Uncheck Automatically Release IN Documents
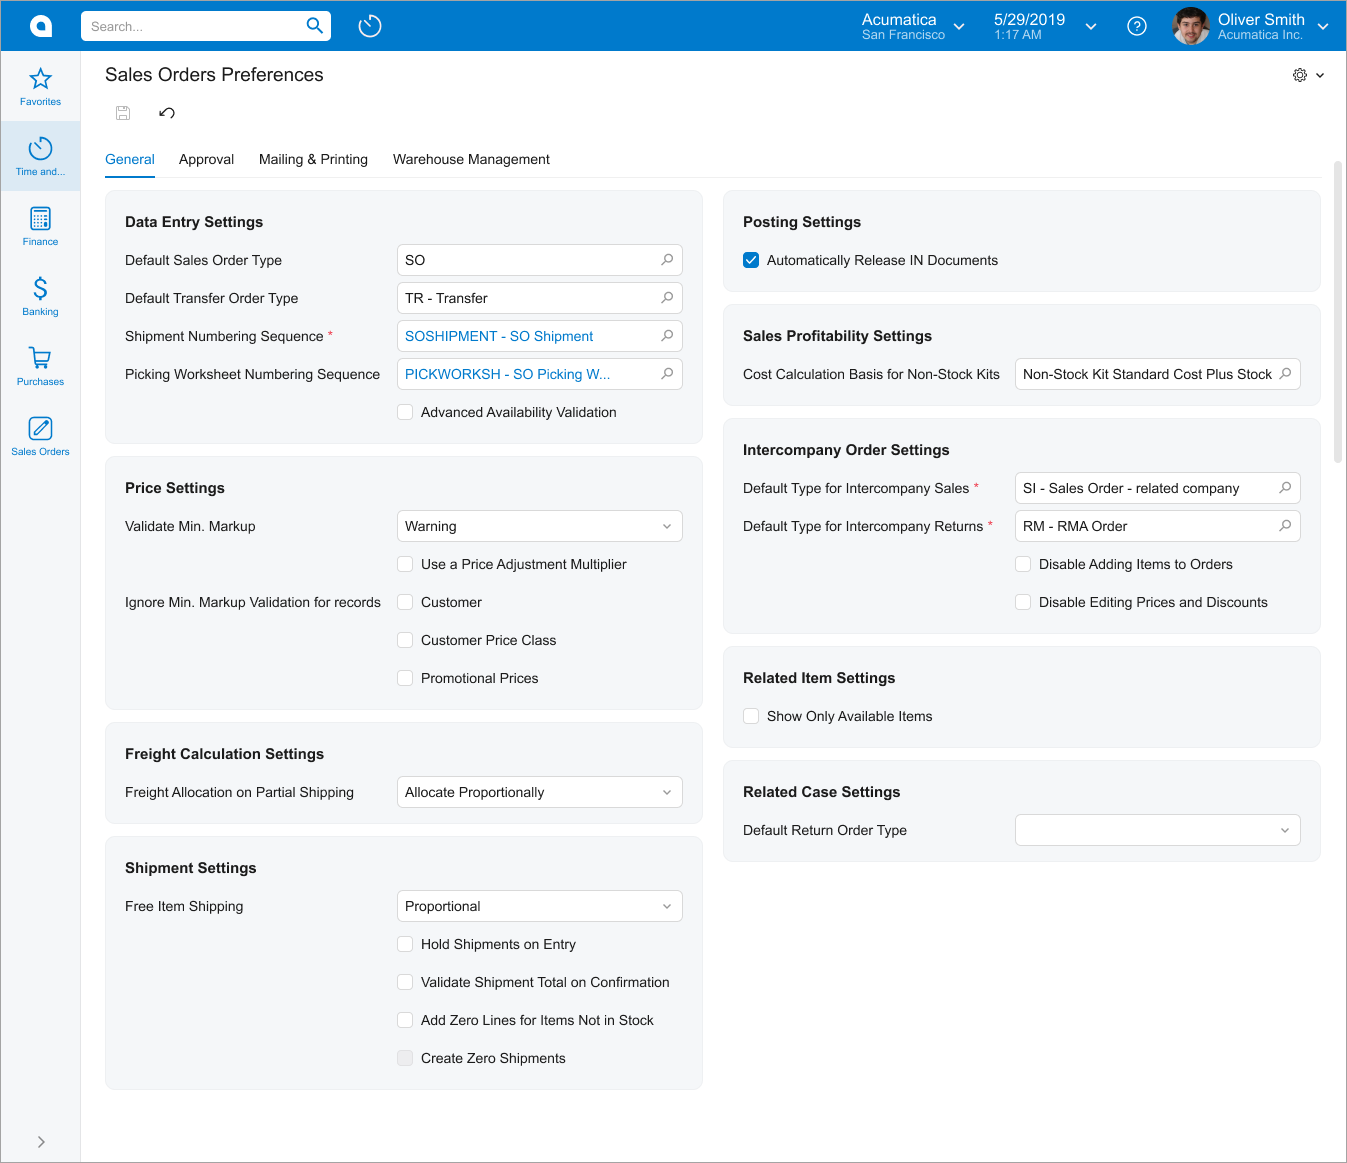Viewport: 1347px width, 1163px height. coord(751,260)
